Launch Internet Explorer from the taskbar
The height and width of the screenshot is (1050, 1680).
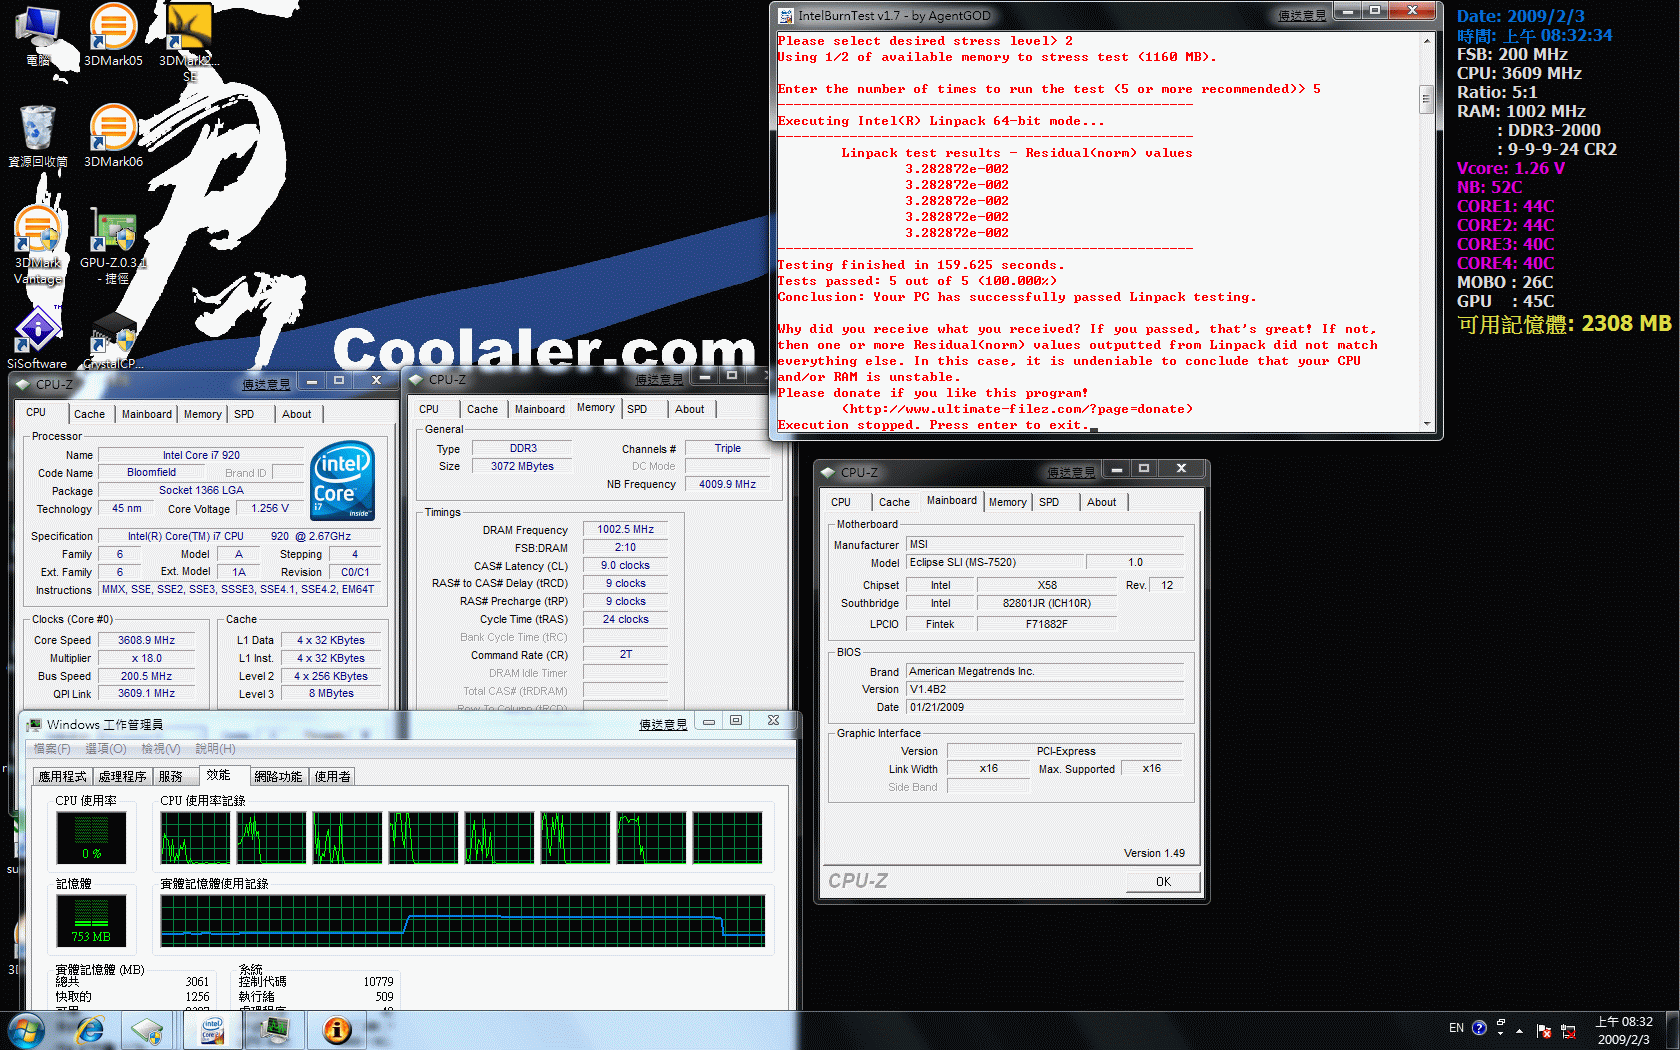[x=90, y=1030]
